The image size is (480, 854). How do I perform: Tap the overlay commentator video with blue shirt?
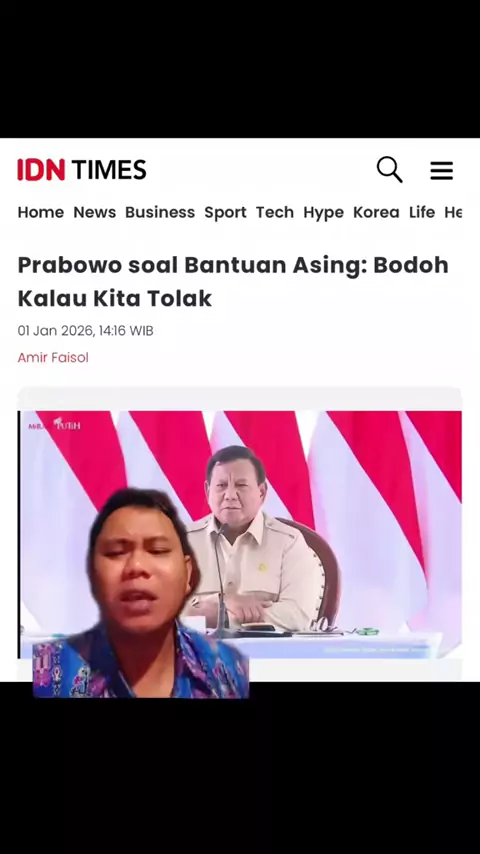coord(141,593)
